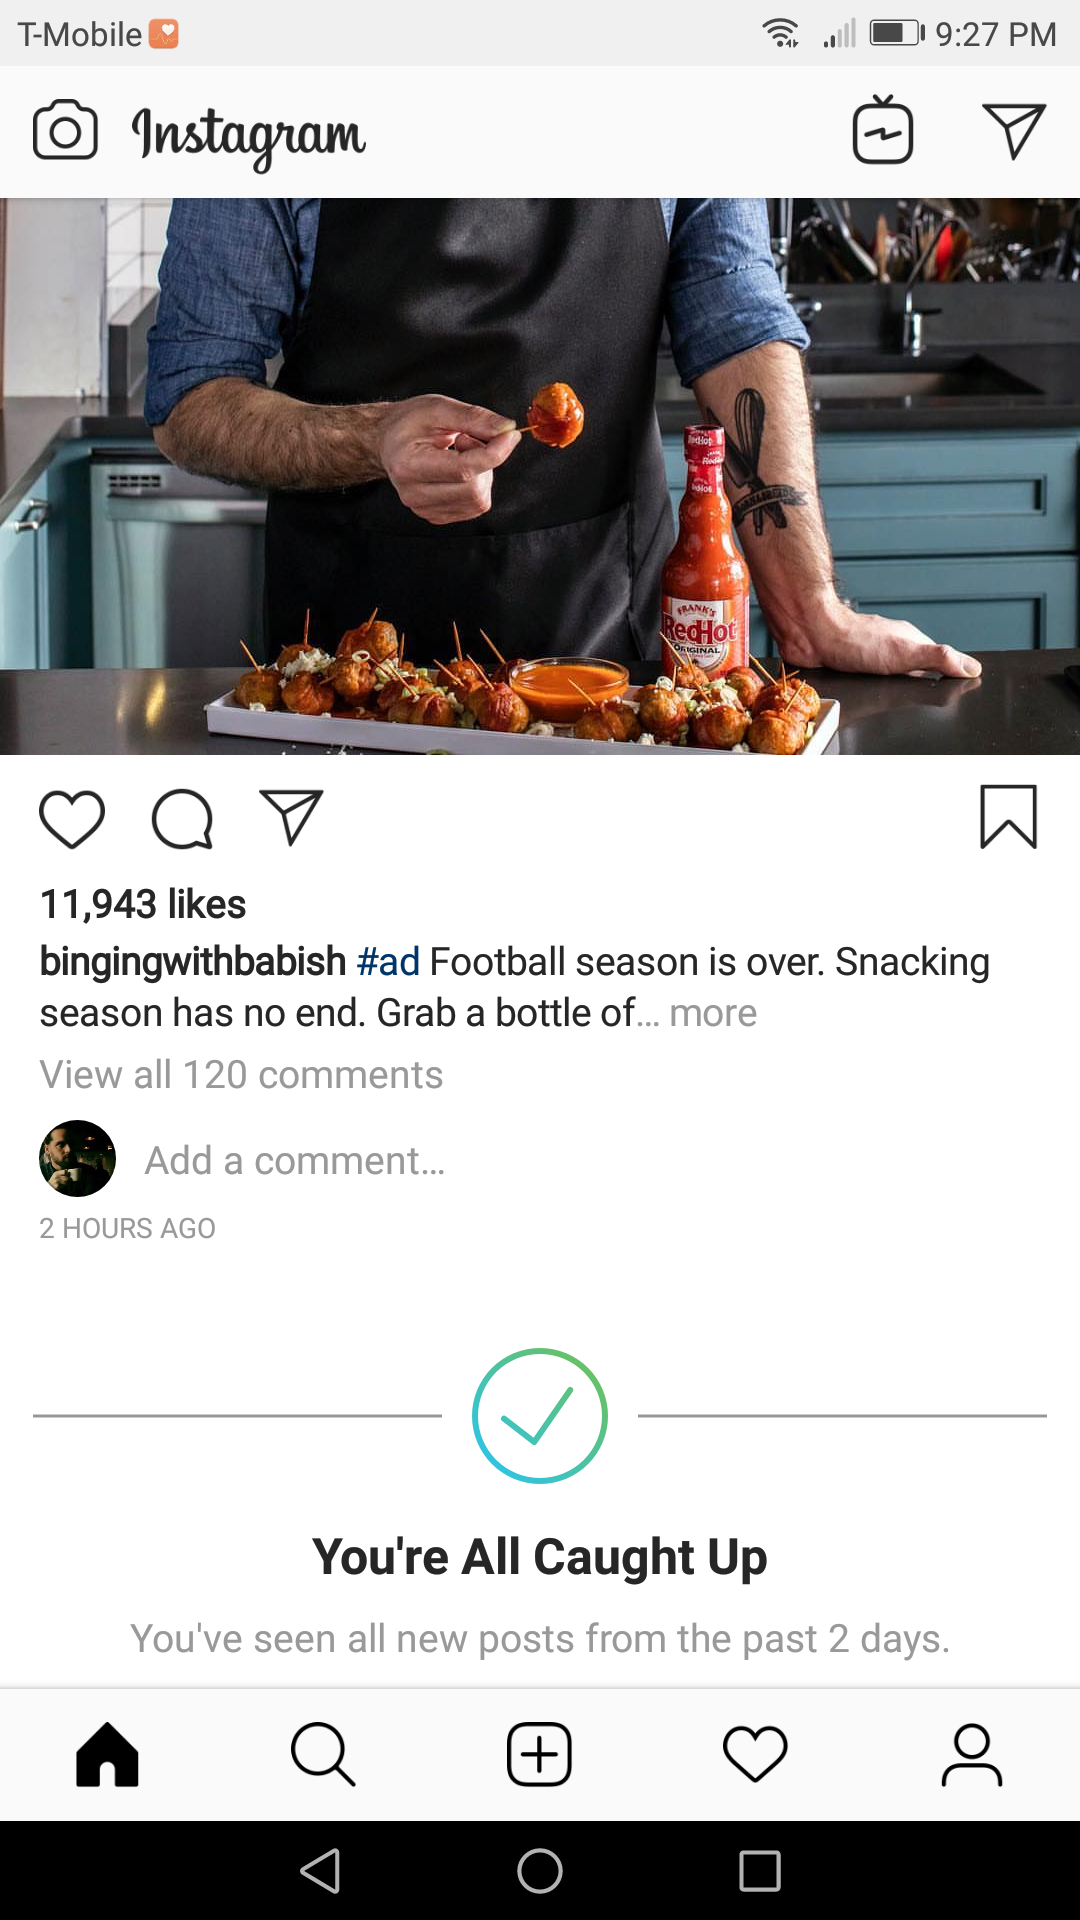The image size is (1080, 1920).
Task: Open the Search tab
Action: point(323,1754)
